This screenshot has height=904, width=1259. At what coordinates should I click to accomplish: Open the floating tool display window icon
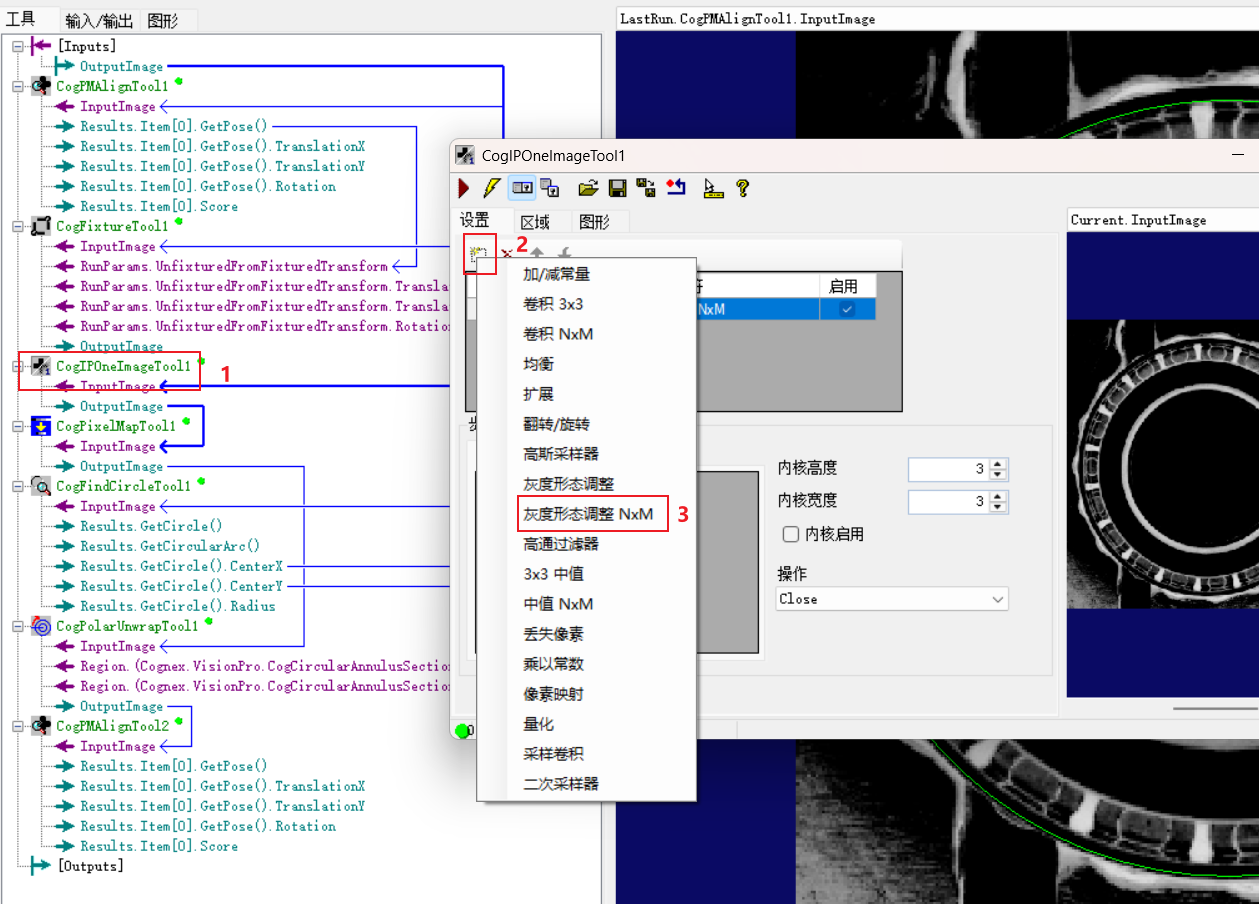[x=549, y=188]
